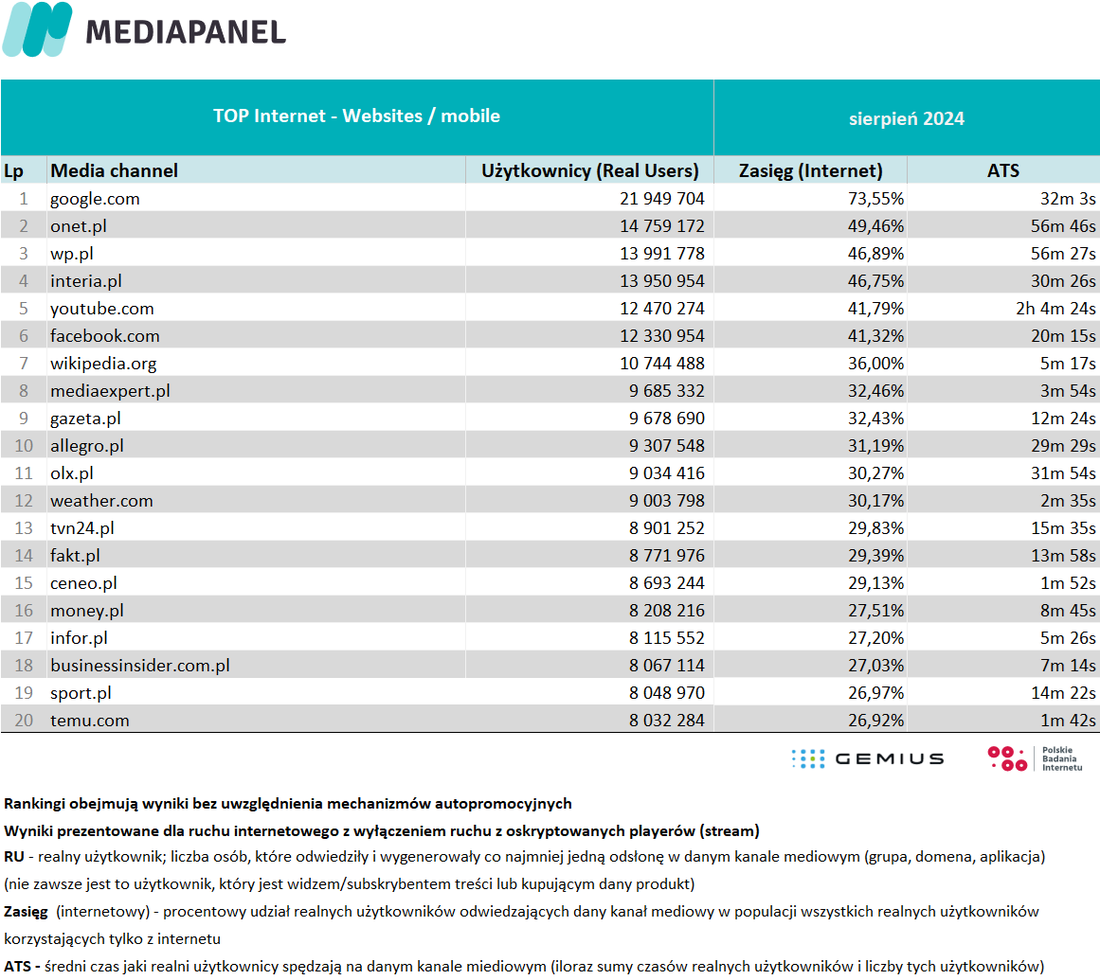Image resolution: width=1100 pixels, height=980 pixels.
Task: Click the Zasięg (Internet) column header
Action: coord(810,170)
